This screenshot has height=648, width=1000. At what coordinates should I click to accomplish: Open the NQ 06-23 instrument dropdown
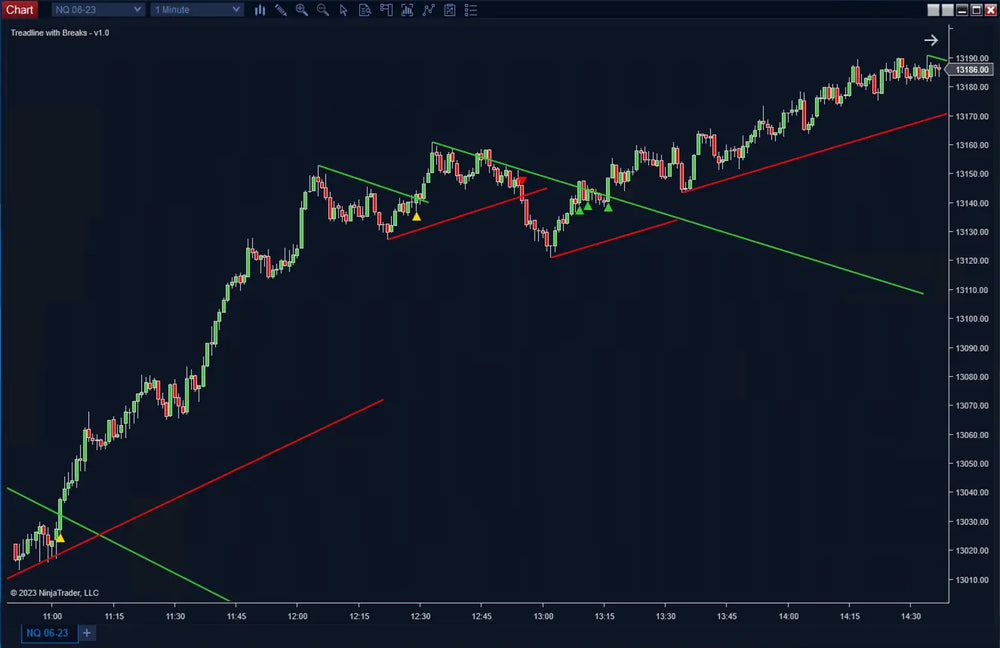(97, 9)
